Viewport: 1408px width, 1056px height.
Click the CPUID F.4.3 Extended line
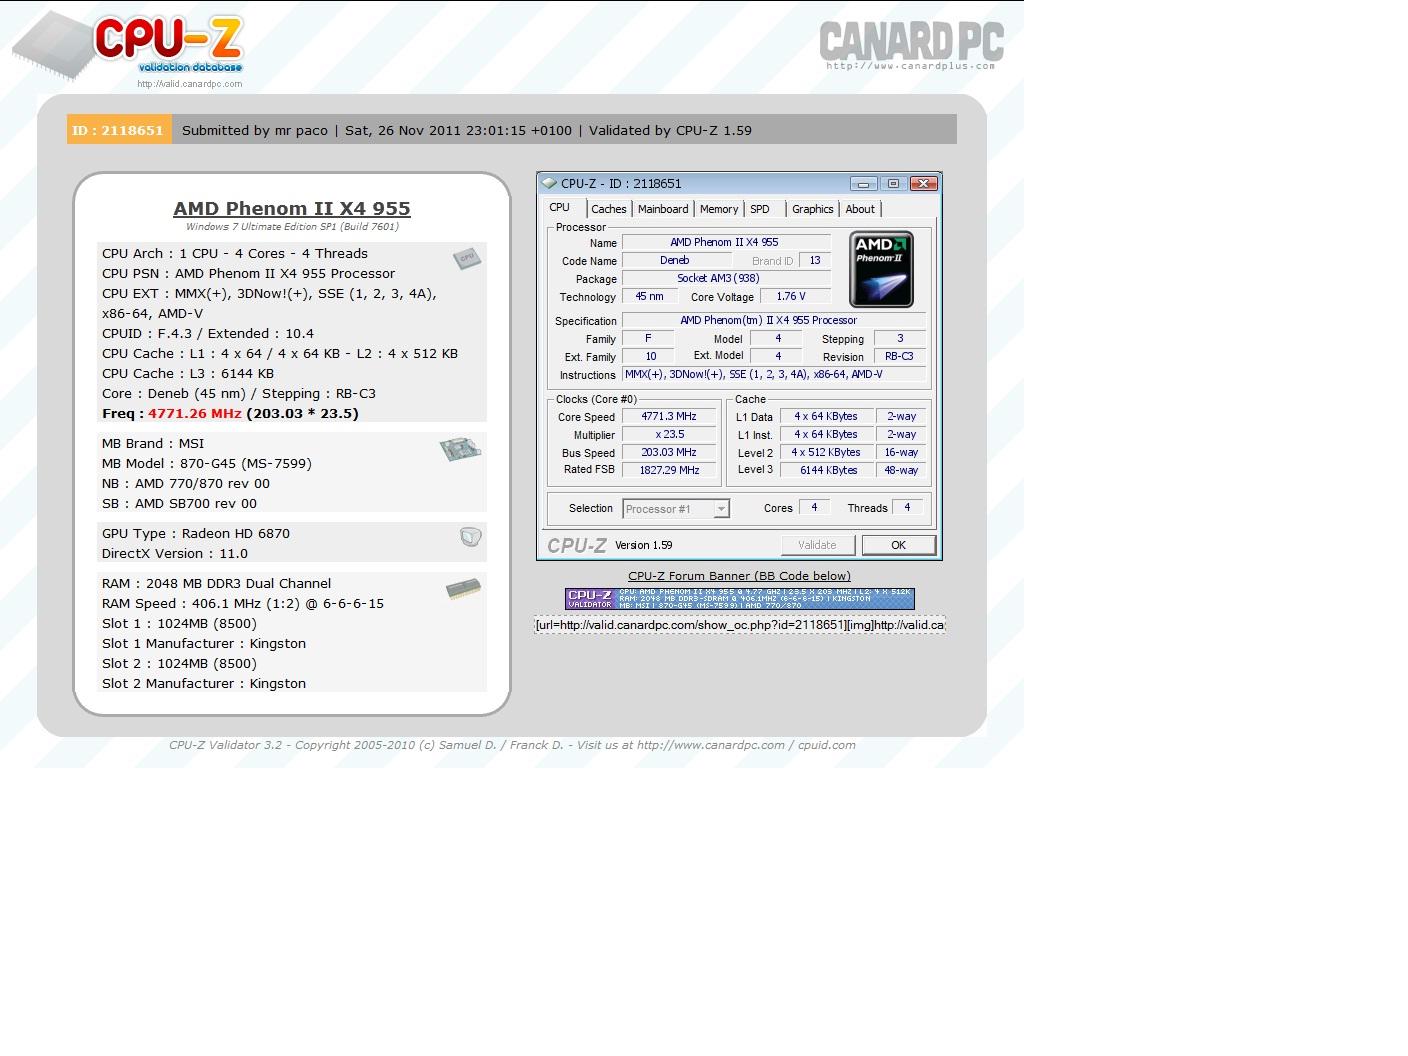pyautogui.click(x=208, y=333)
